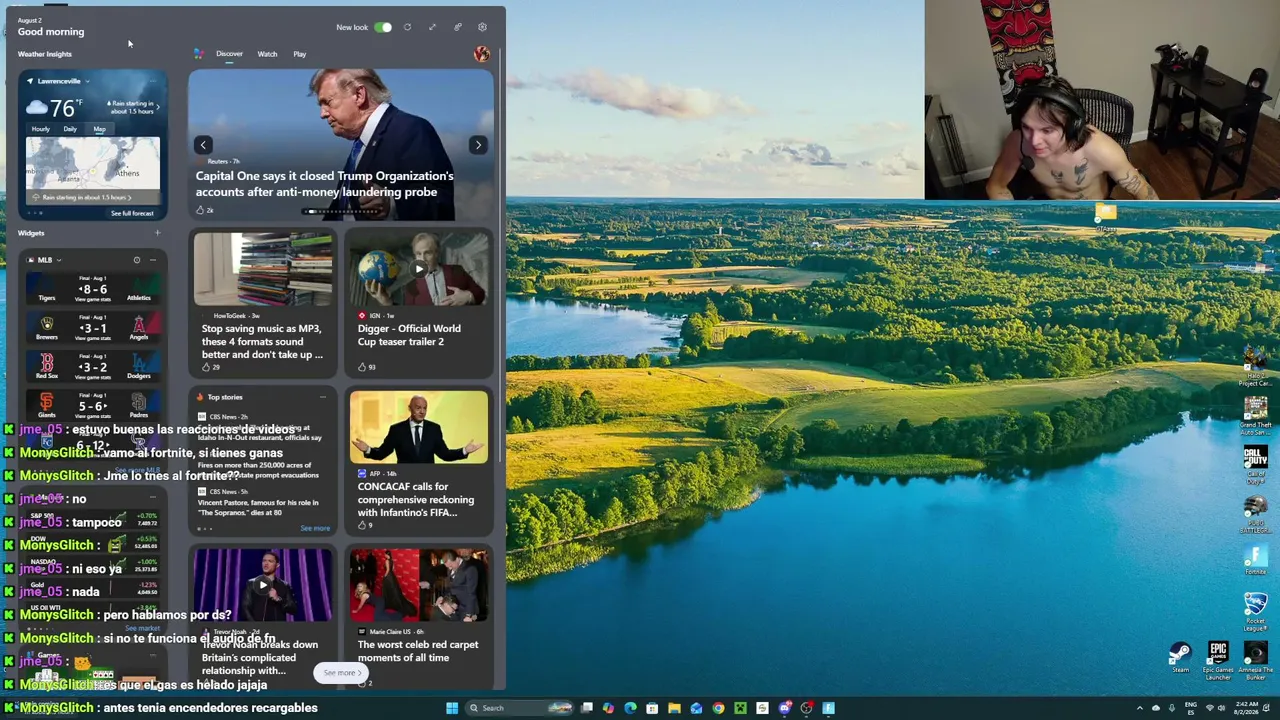Switch to the Play tab
The height and width of the screenshot is (720, 1280).
coord(300,54)
